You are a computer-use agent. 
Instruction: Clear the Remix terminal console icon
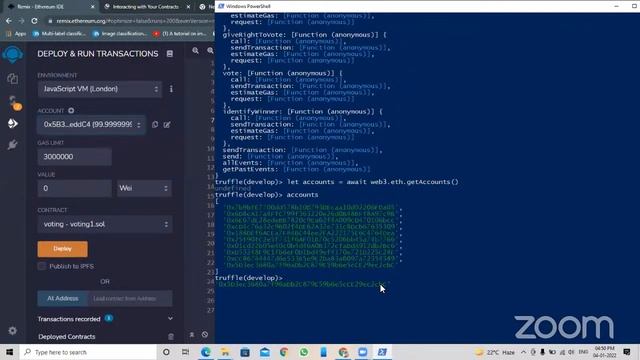[205, 335]
